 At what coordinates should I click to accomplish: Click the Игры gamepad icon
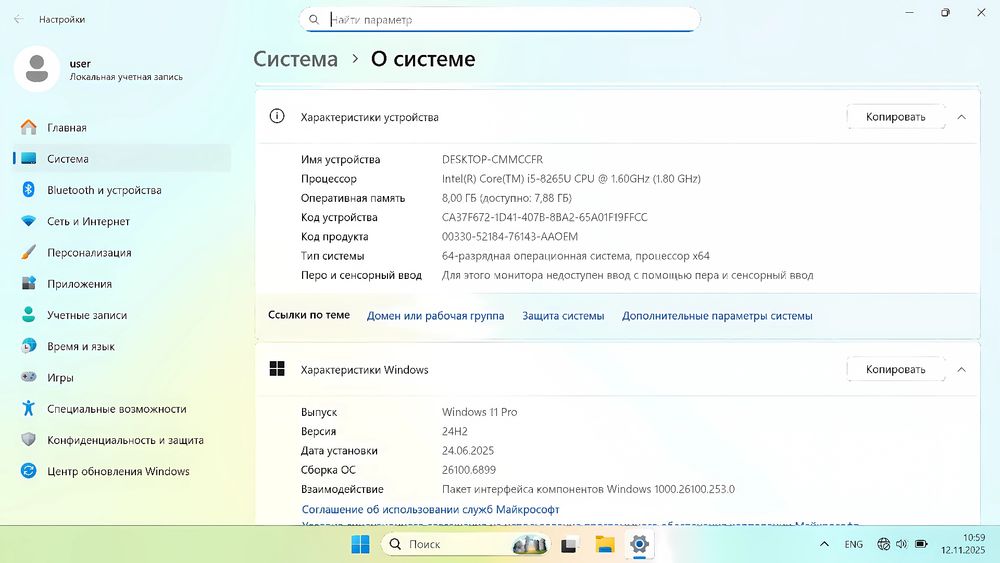(x=29, y=377)
